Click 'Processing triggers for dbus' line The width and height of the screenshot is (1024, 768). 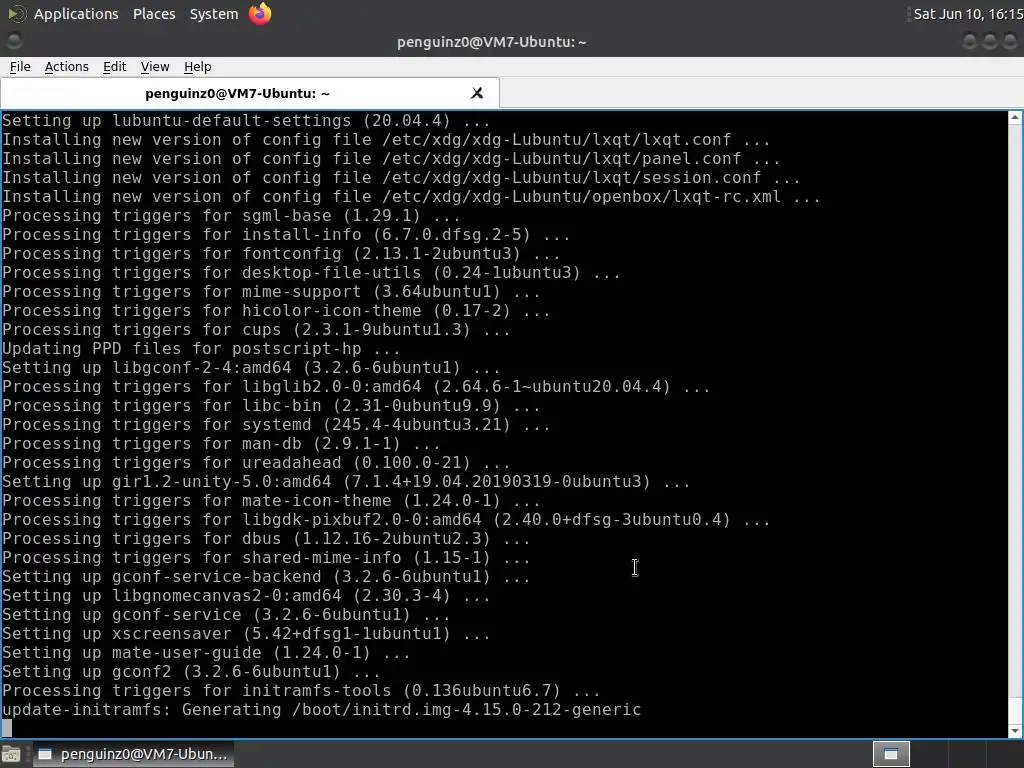coord(266,538)
